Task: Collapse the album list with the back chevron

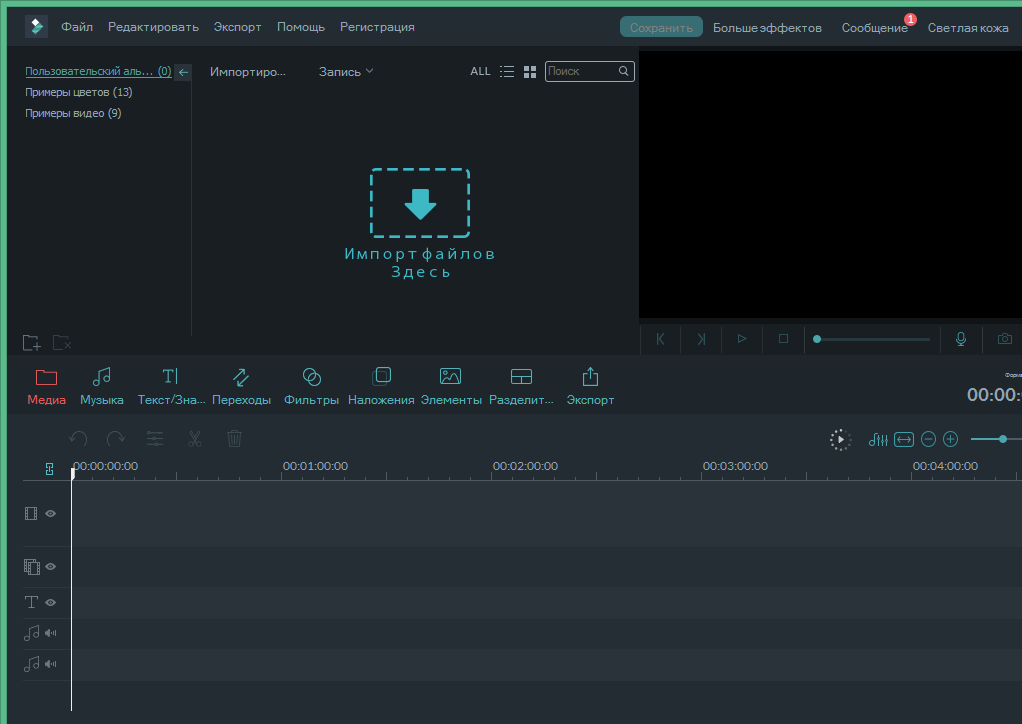Action: (x=182, y=71)
